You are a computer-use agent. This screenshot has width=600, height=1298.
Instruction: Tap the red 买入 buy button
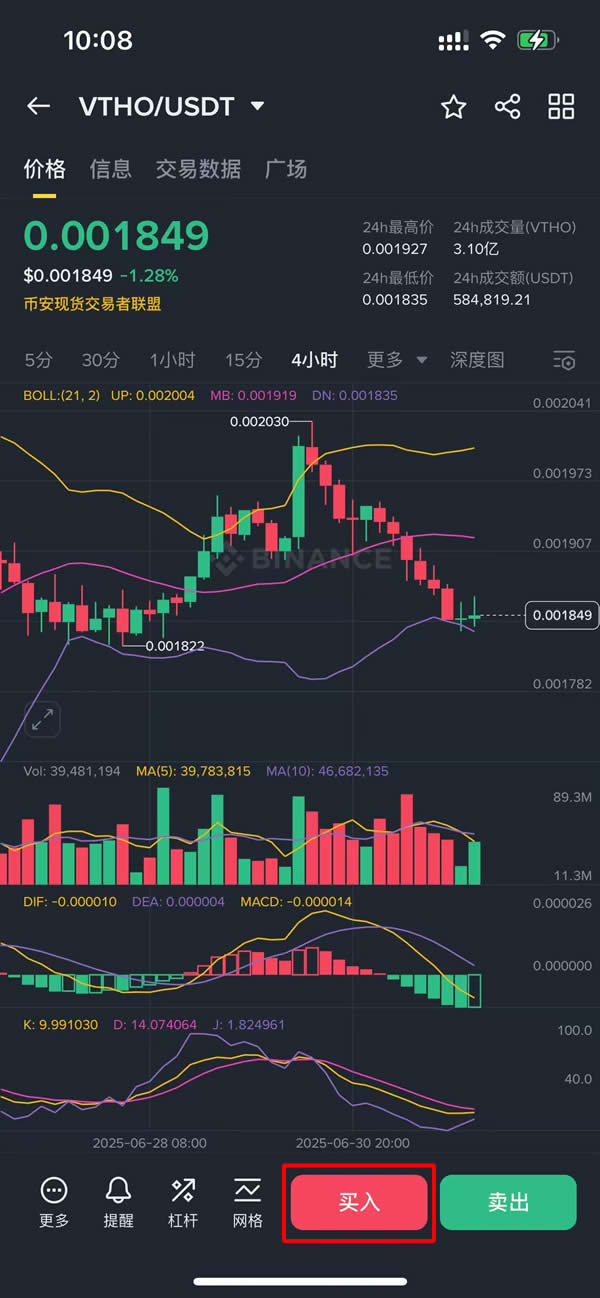click(x=359, y=1202)
